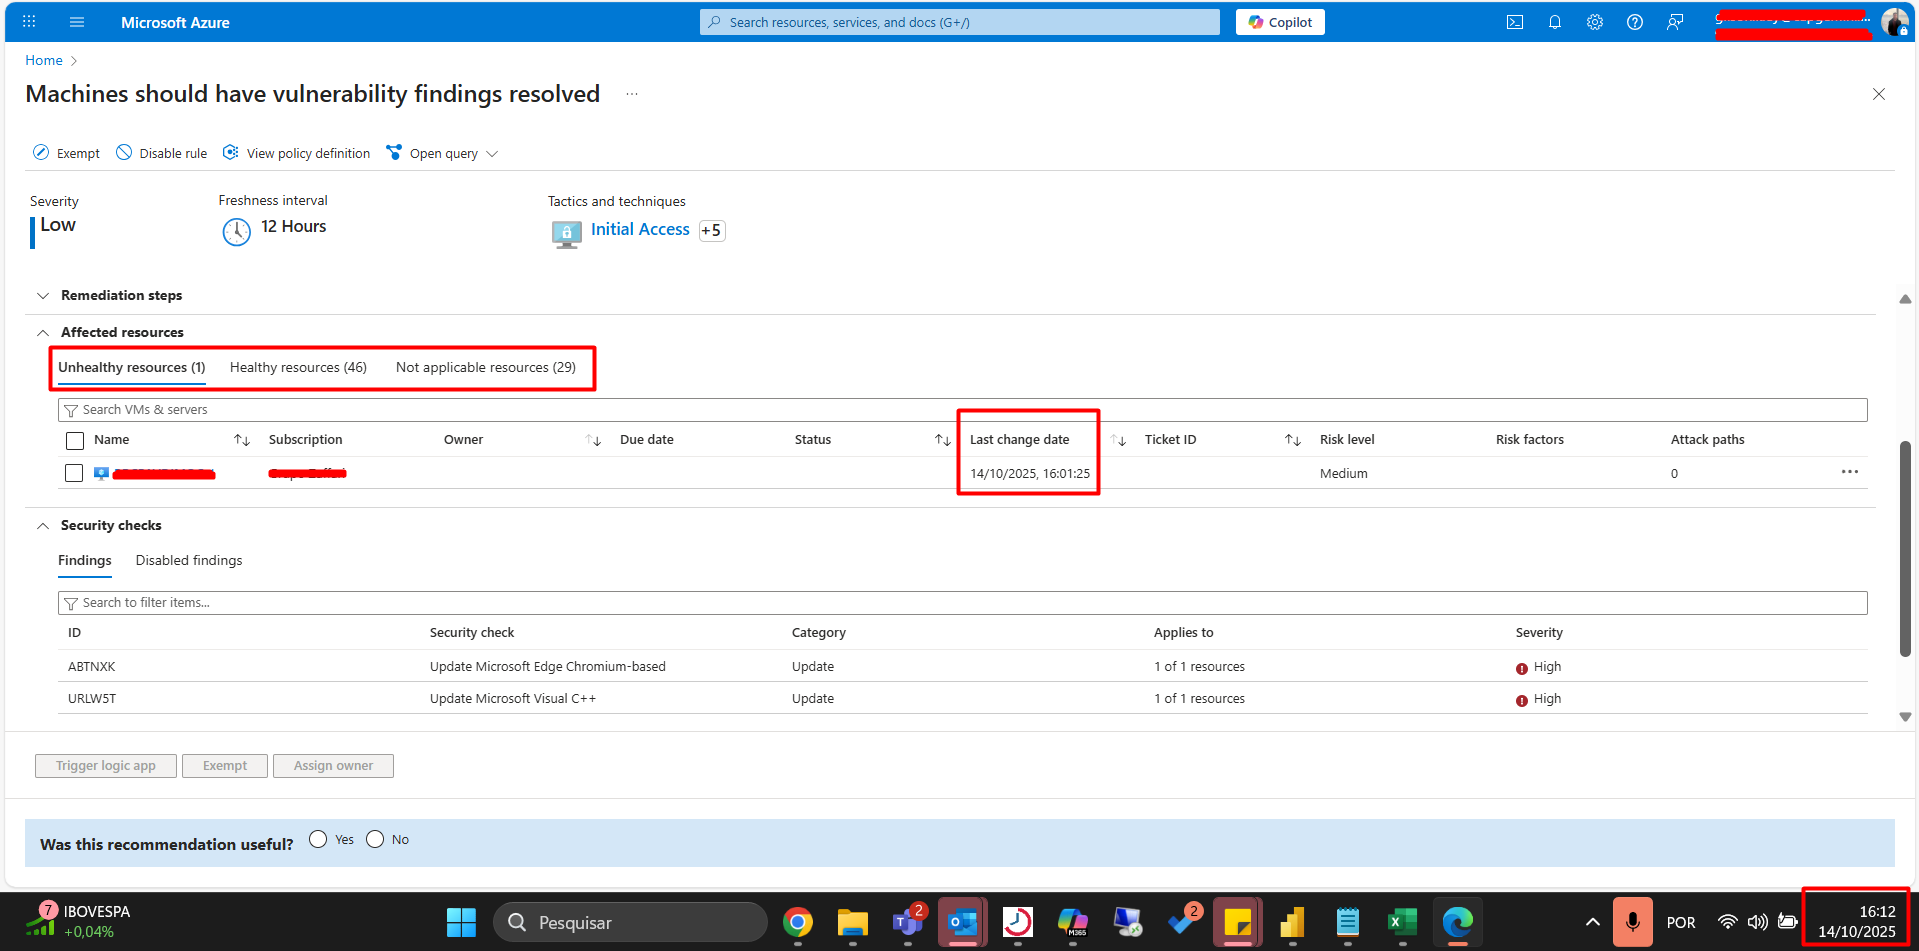The height and width of the screenshot is (951, 1919).
Task: Open Microsoft Teams from the taskbar
Action: tap(908, 922)
